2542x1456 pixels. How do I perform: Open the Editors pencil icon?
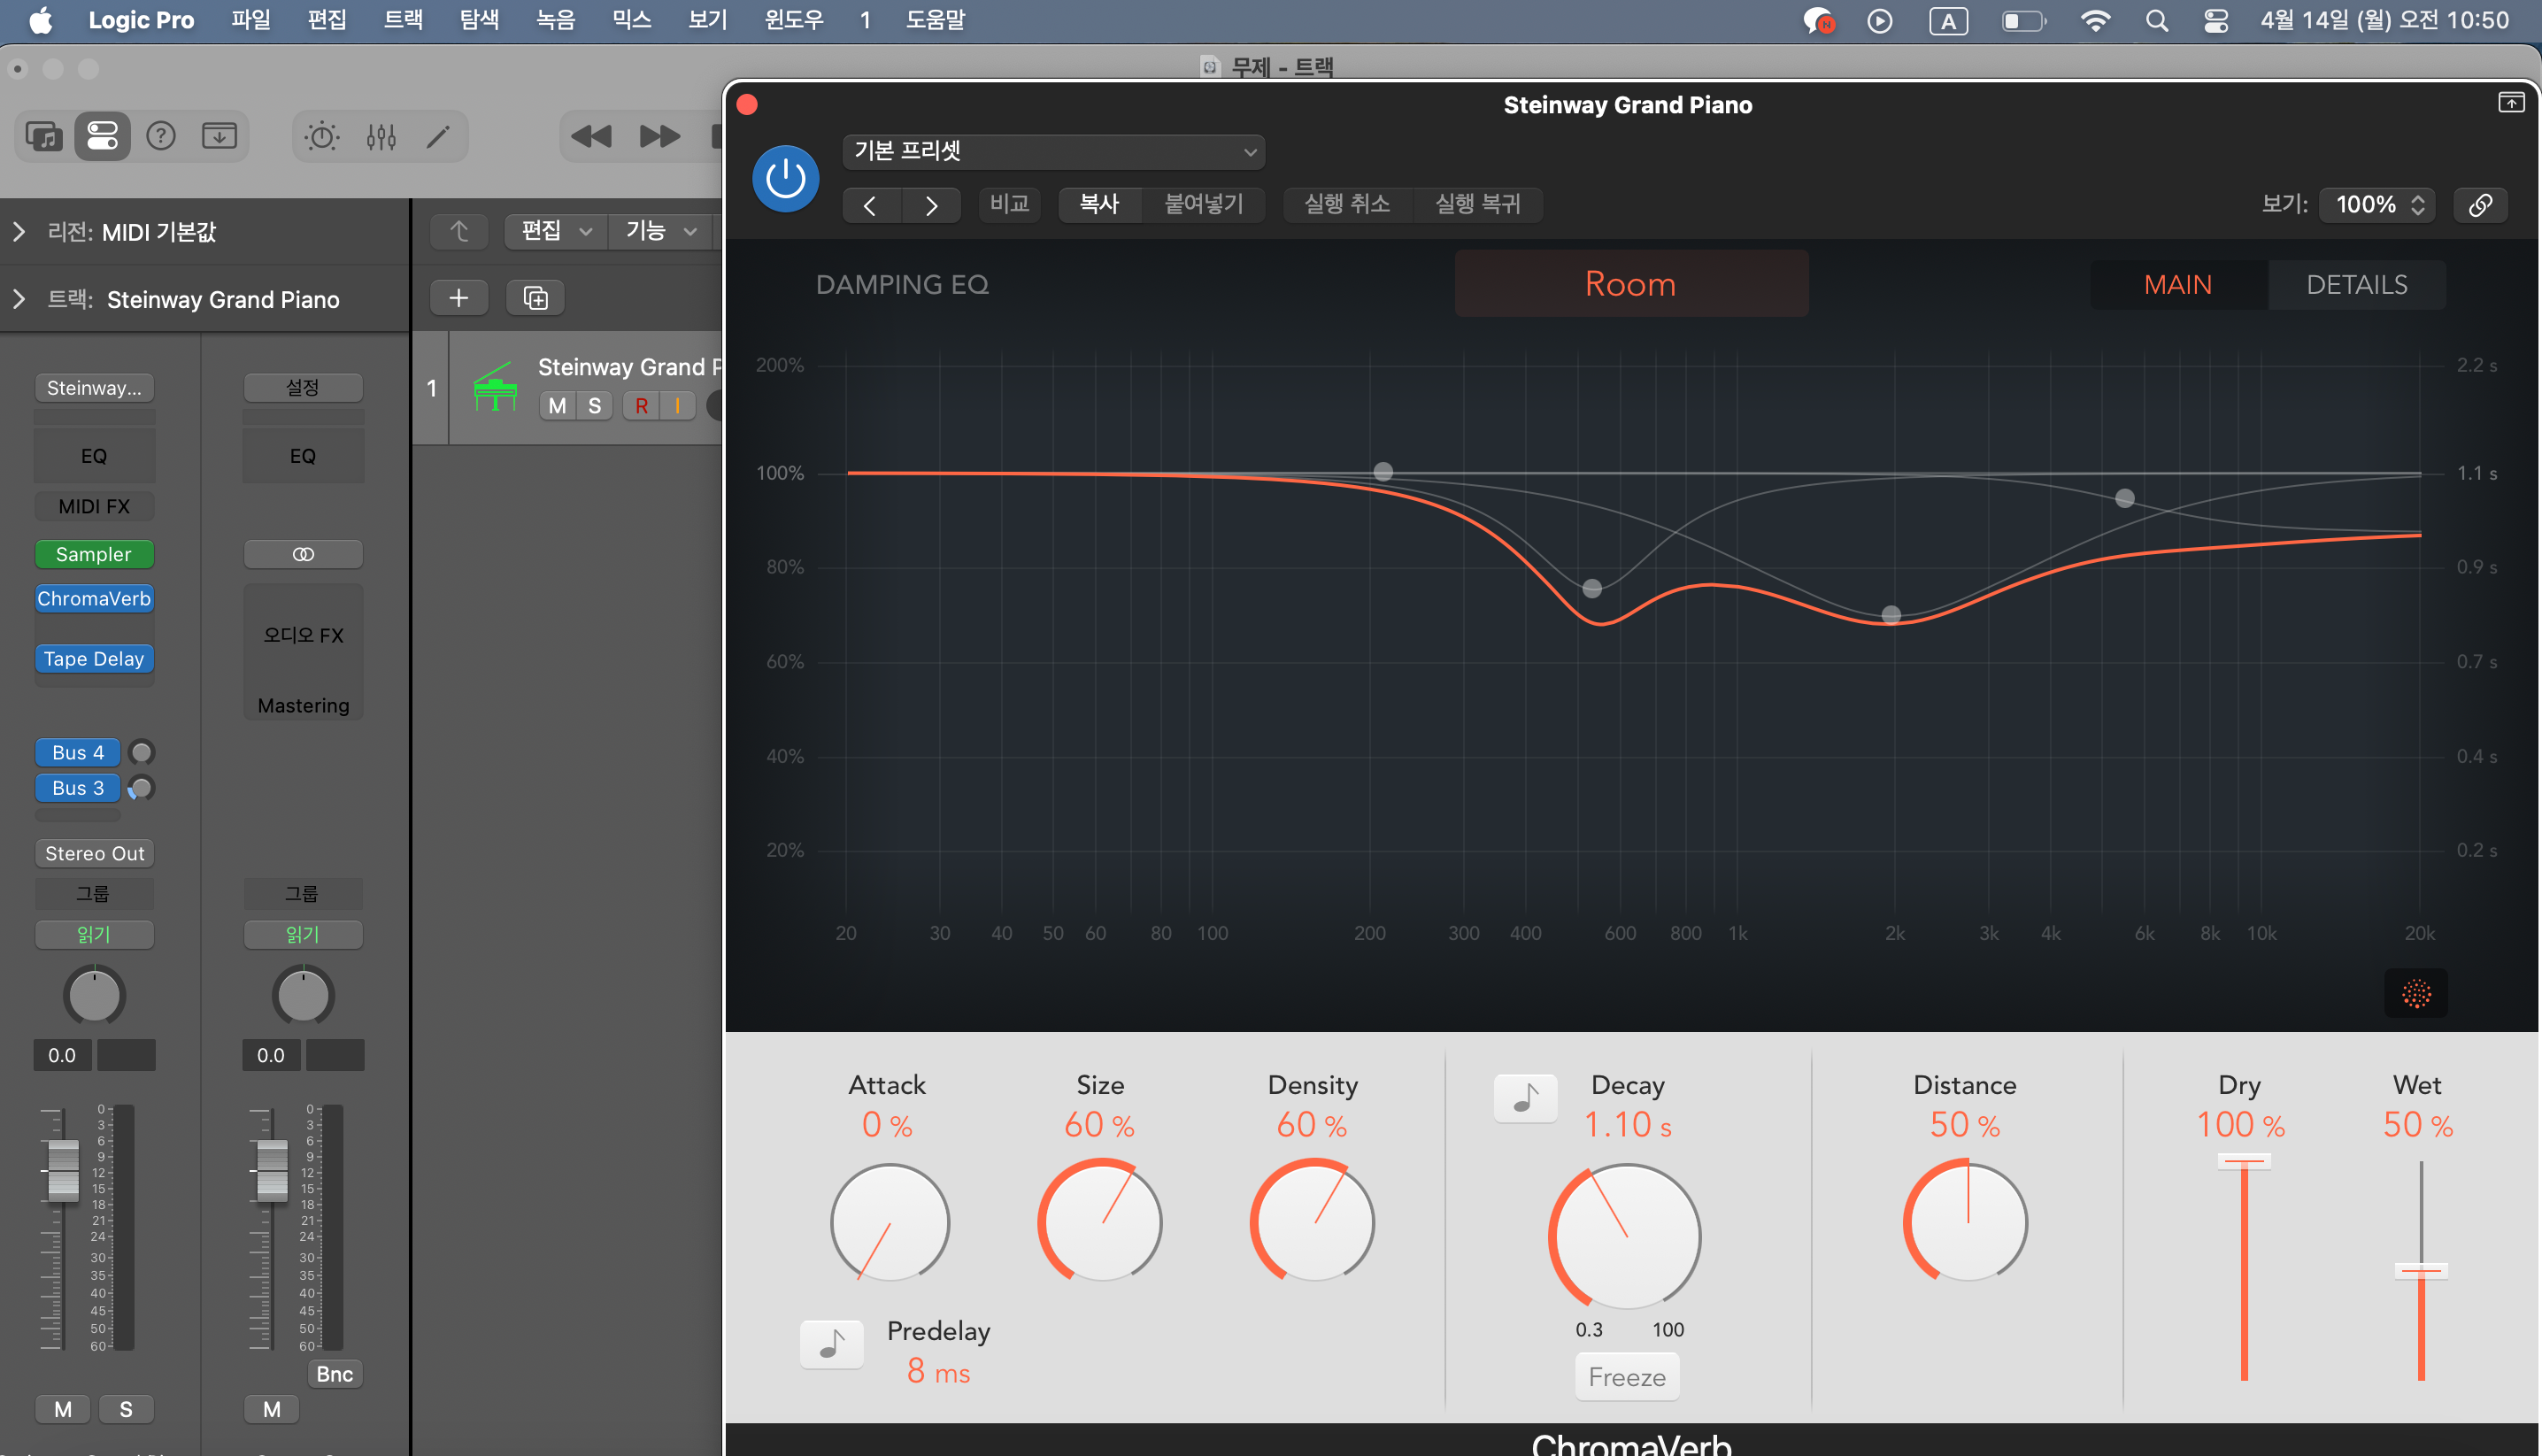coord(438,136)
